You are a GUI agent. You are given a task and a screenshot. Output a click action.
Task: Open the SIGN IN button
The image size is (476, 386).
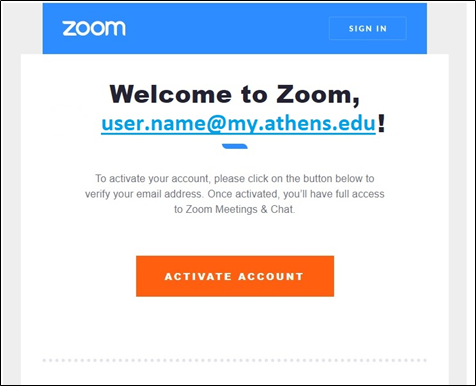[x=368, y=28]
